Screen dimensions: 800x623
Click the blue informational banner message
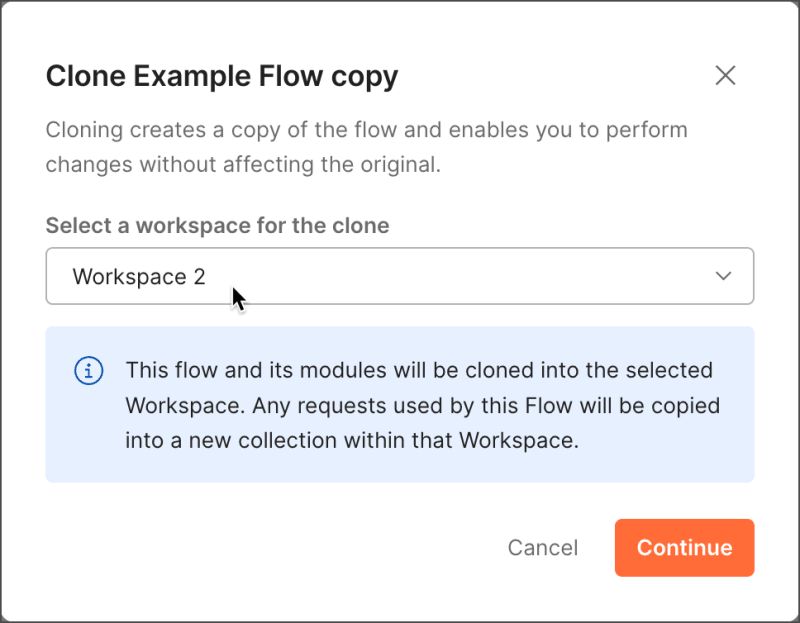(422, 405)
